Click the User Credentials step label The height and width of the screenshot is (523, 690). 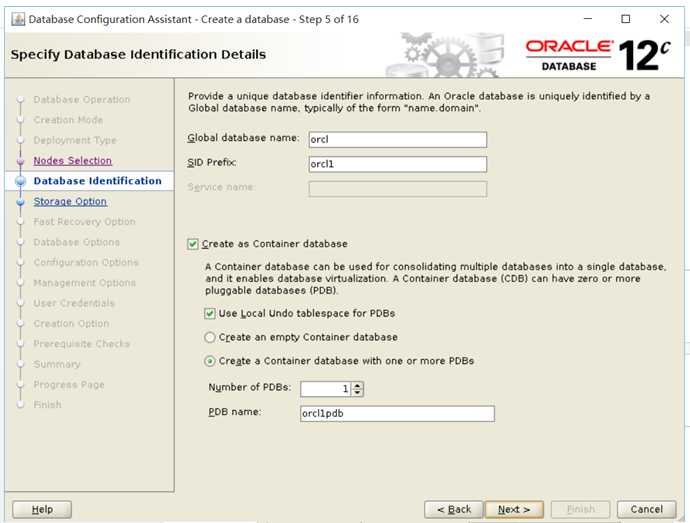coord(74,303)
